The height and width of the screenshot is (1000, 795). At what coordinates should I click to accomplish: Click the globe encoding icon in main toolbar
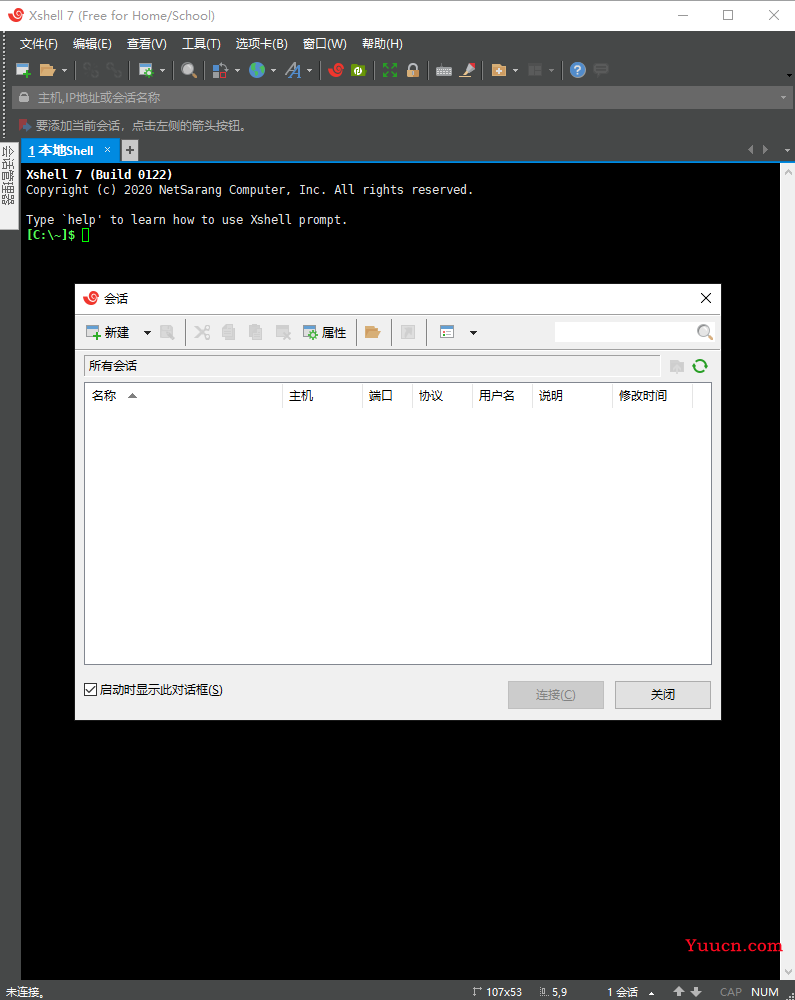pyautogui.click(x=257, y=70)
